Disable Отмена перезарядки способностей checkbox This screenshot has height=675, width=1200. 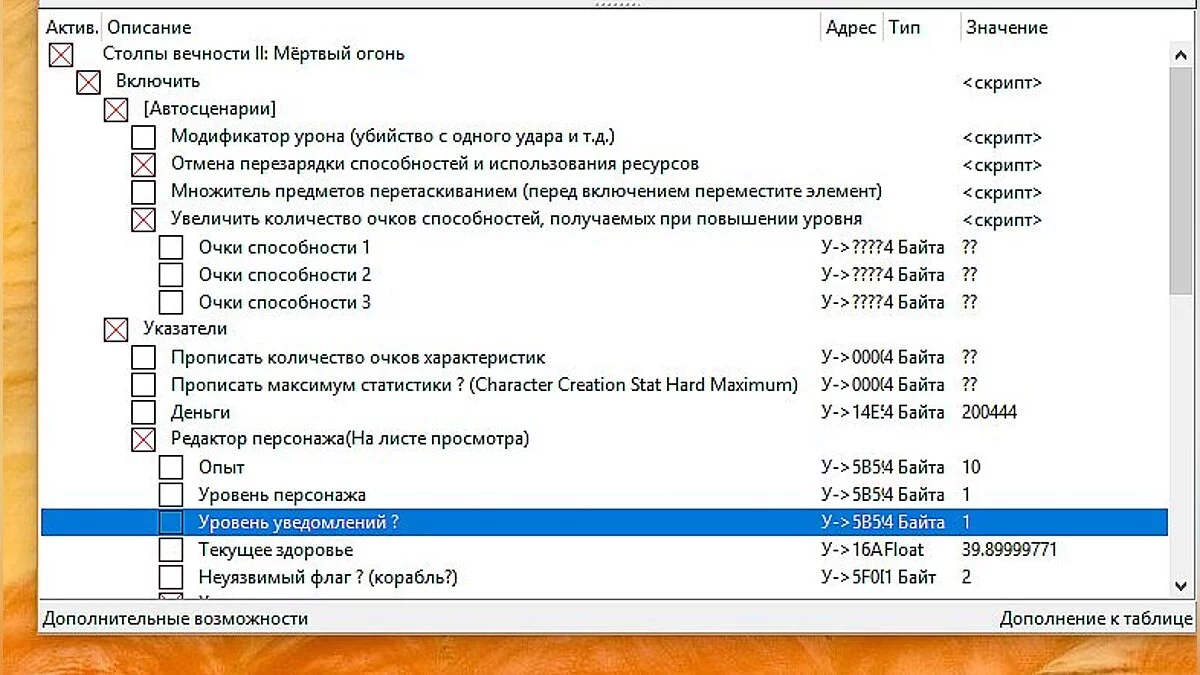[144, 164]
